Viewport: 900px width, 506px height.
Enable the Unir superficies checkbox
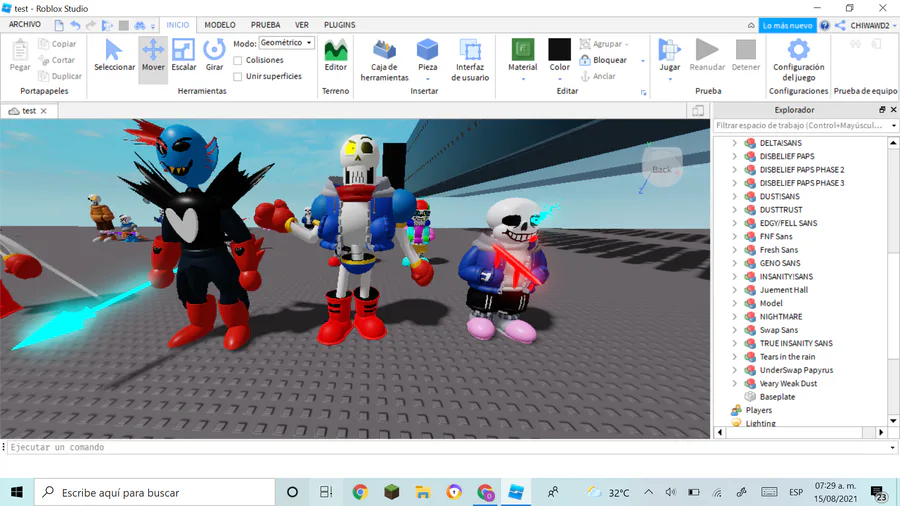[238, 76]
